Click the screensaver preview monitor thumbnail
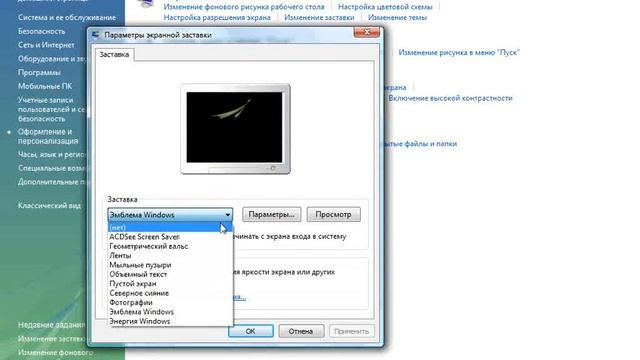The image size is (640, 360). [x=235, y=129]
